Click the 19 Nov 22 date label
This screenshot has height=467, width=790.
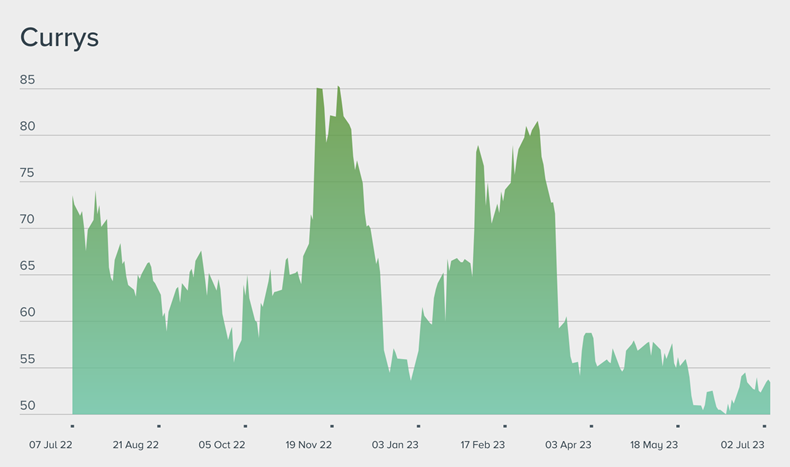309,445
